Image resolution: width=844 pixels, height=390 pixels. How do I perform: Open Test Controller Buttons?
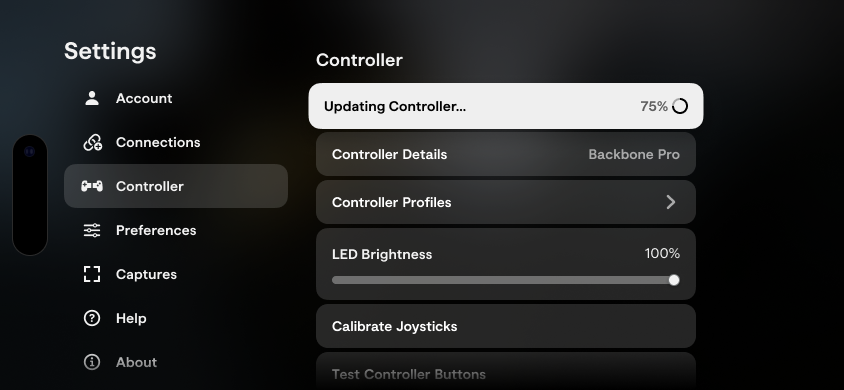coord(505,371)
